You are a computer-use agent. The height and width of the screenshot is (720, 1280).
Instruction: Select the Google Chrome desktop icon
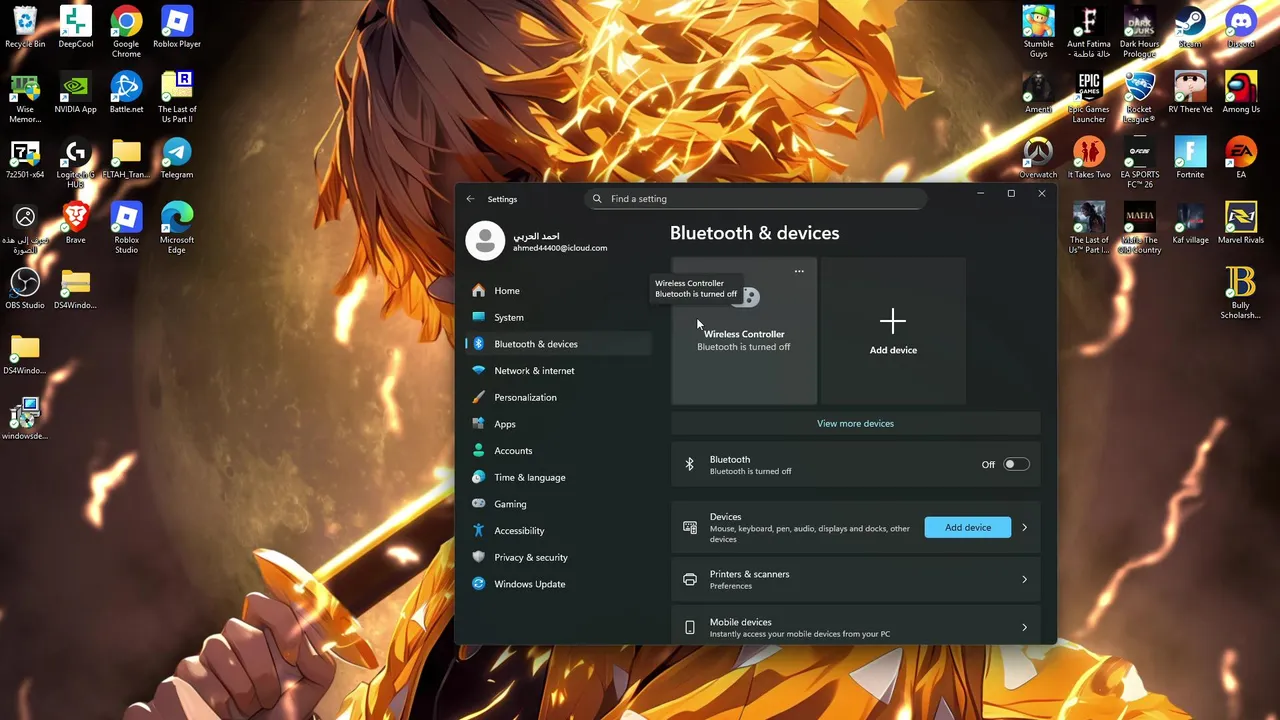point(126,31)
